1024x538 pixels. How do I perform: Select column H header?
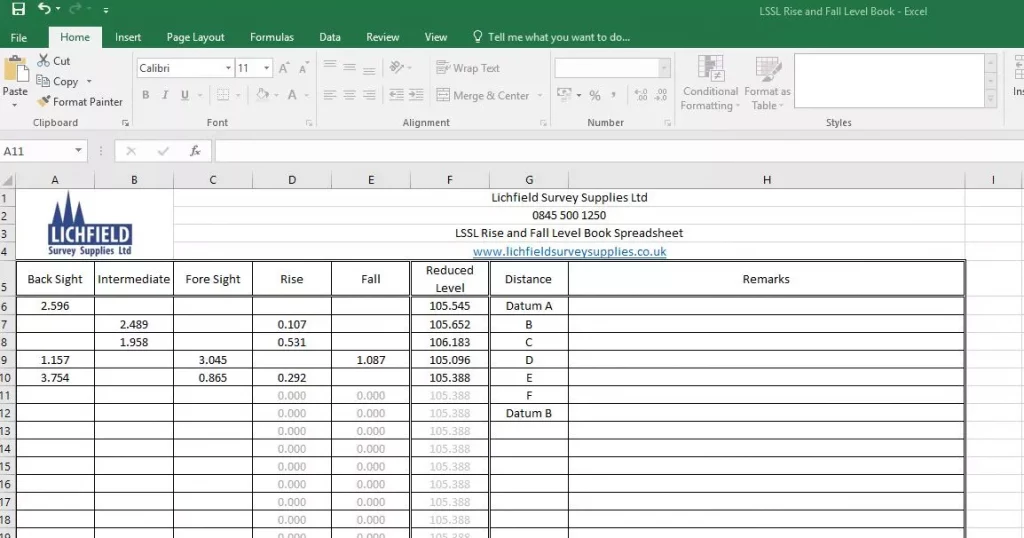[x=767, y=180]
